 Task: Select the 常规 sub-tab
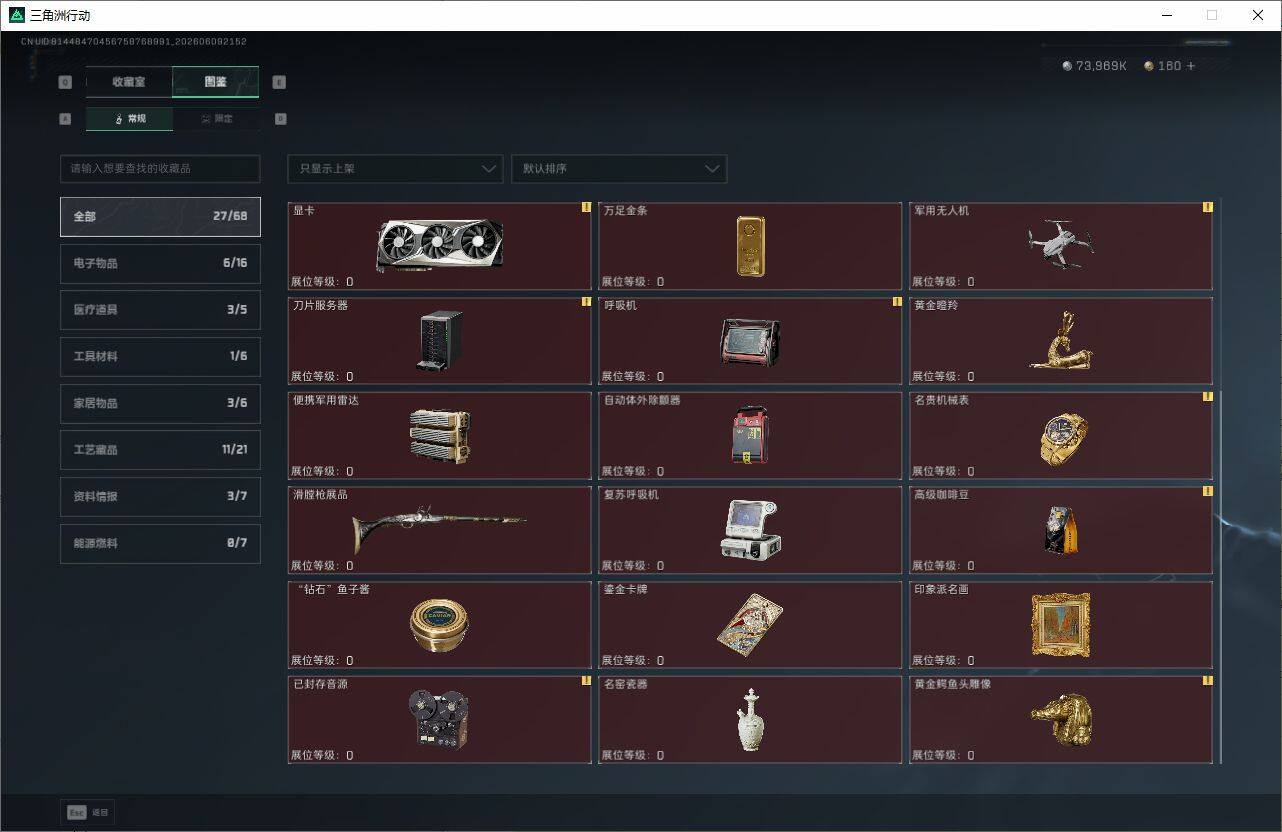tap(129, 118)
